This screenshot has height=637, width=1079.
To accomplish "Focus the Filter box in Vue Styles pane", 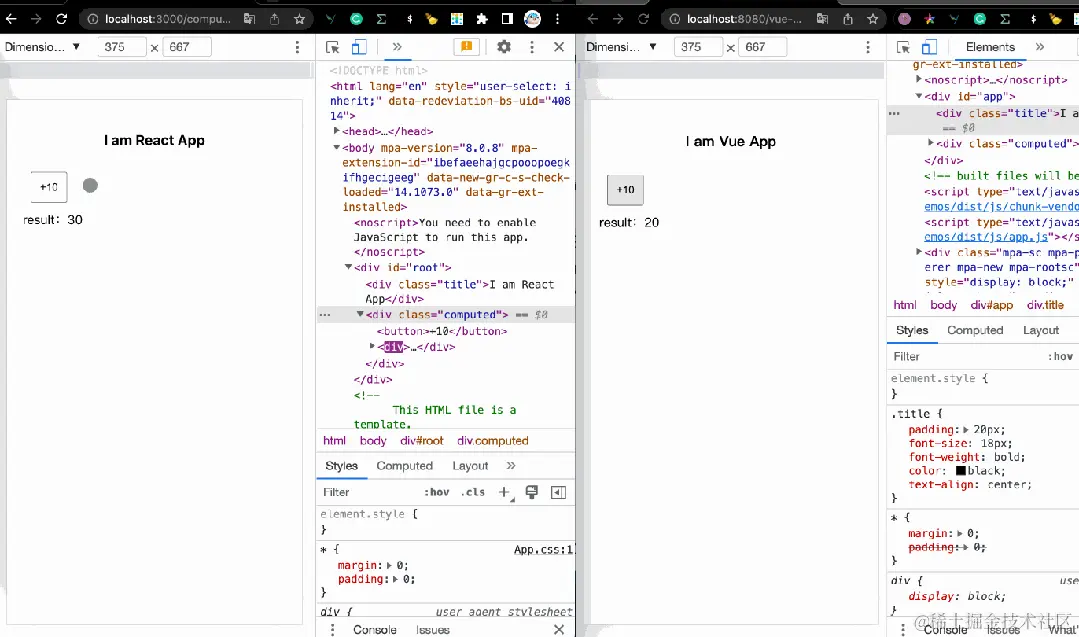I will [967, 356].
